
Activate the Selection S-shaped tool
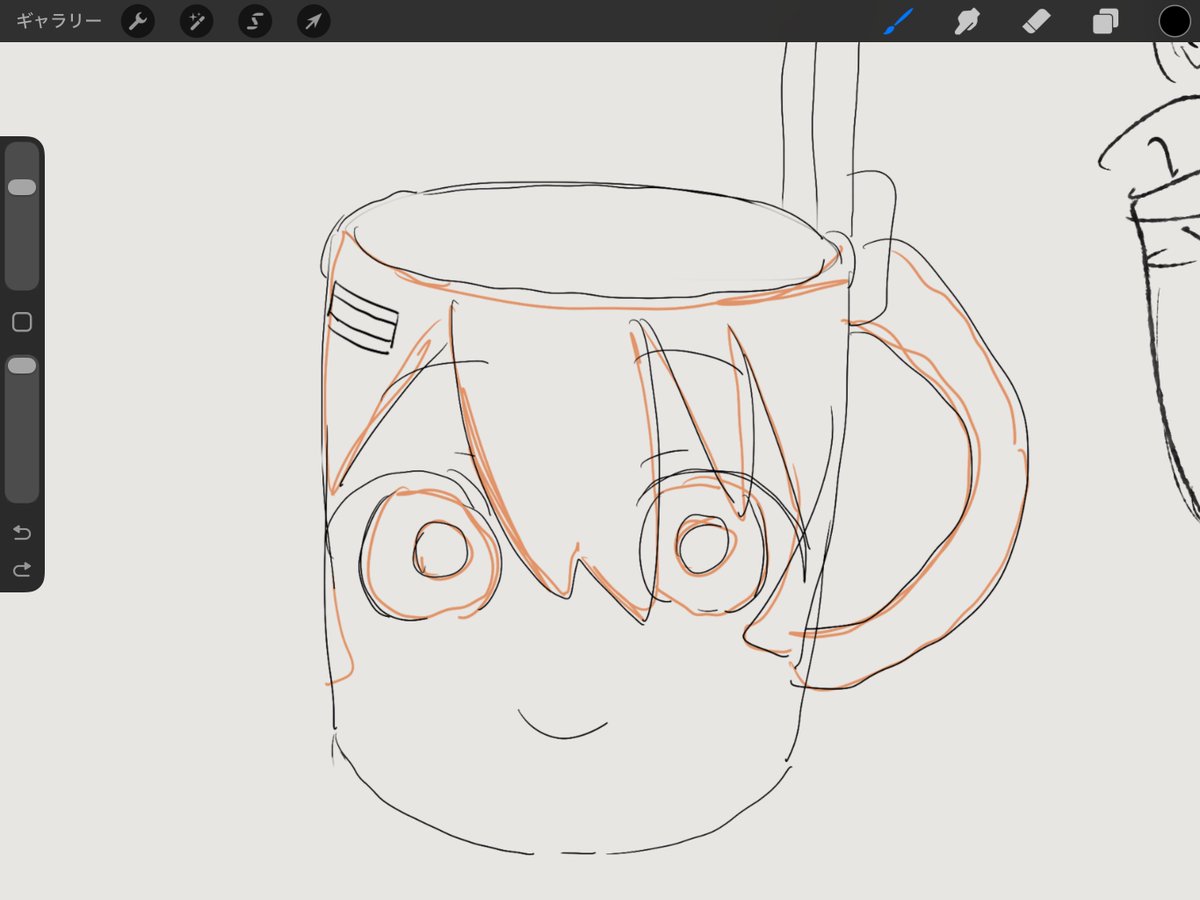tap(255, 21)
